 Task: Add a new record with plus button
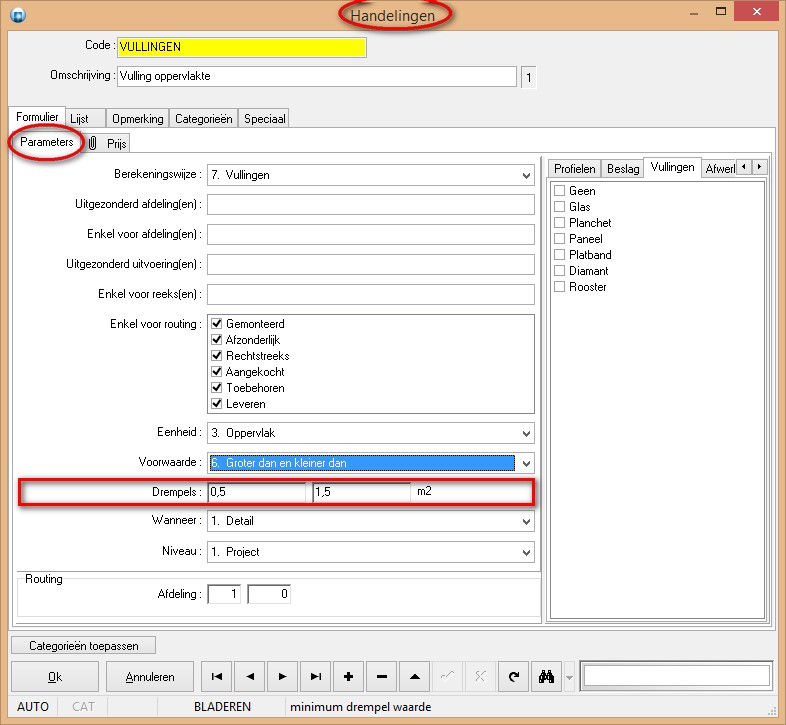click(348, 676)
